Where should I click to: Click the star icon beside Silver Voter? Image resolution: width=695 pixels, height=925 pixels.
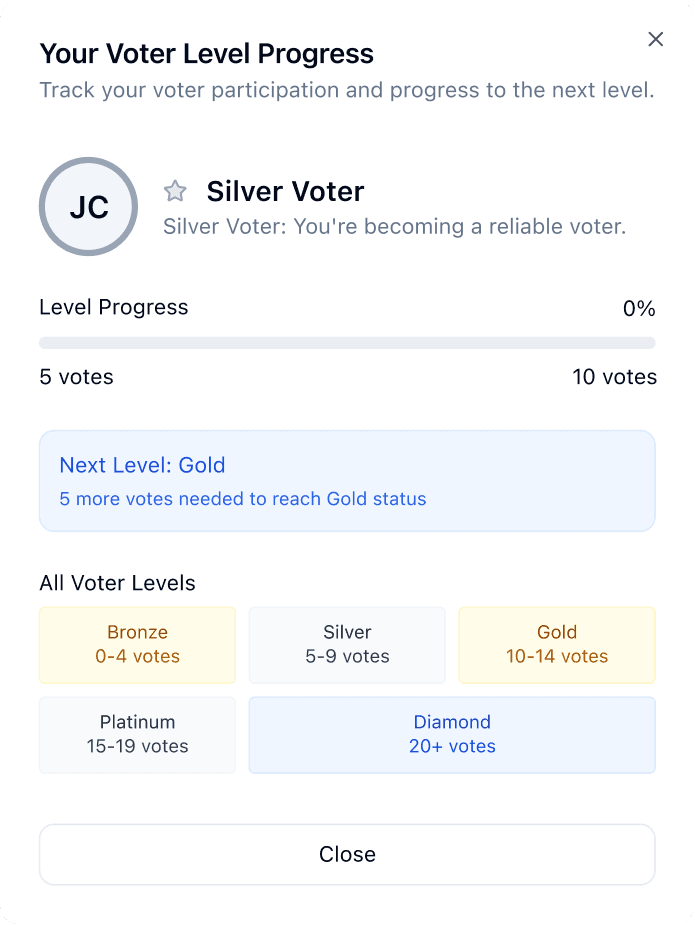tap(175, 191)
